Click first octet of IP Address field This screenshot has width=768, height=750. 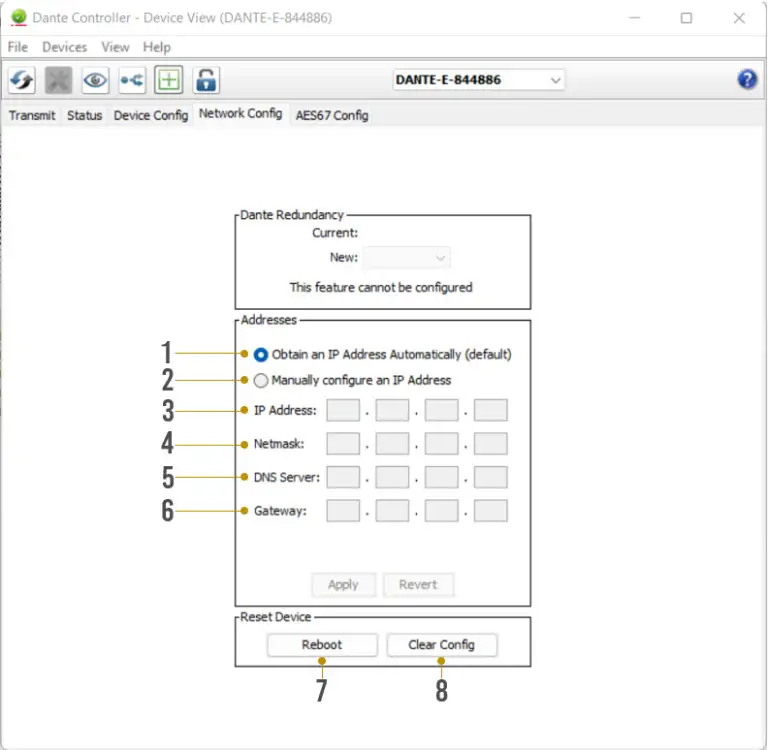[x=343, y=411]
